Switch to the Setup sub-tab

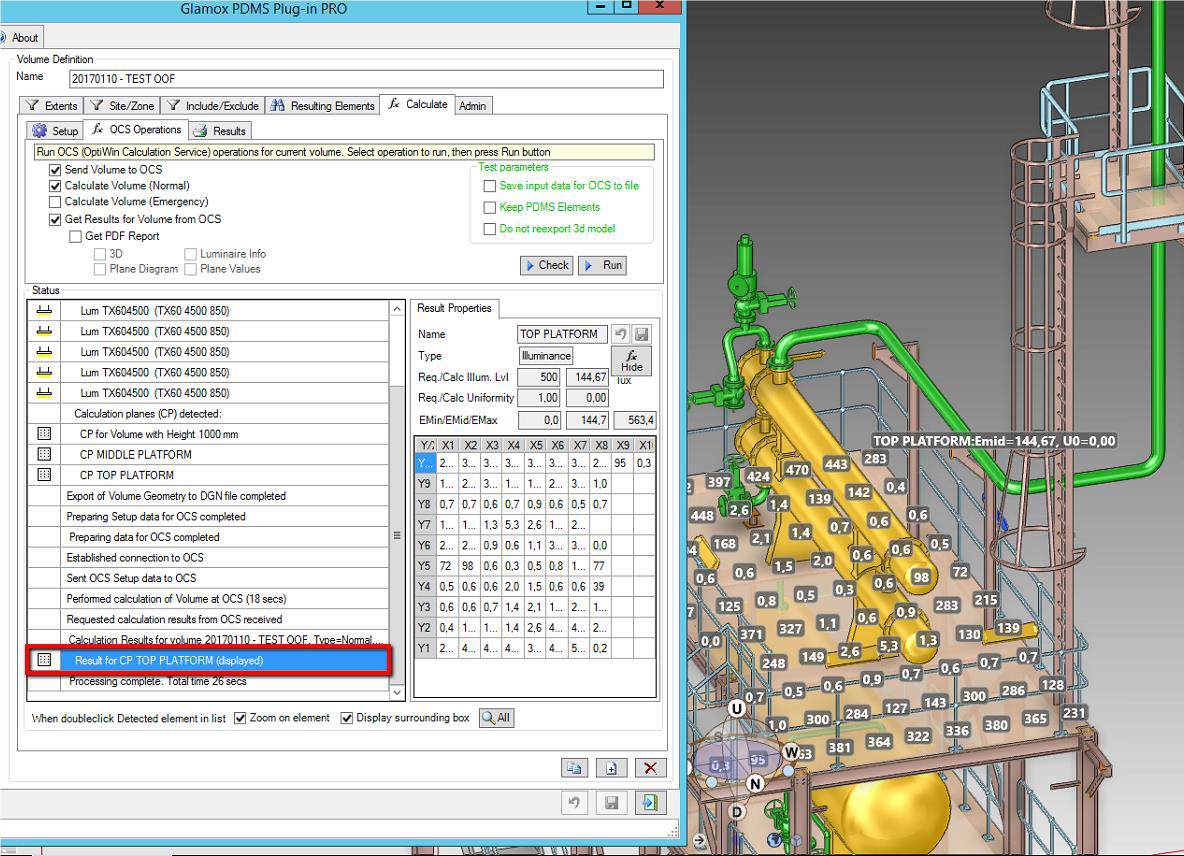point(55,131)
